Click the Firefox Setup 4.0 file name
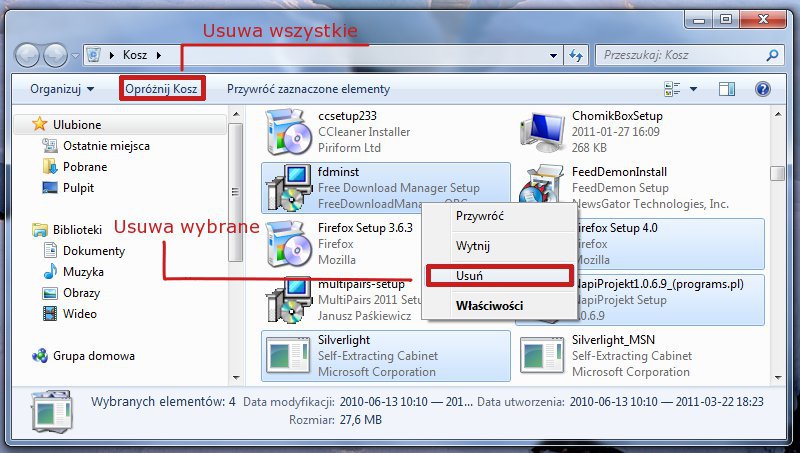The height and width of the screenshot is (453, 800). [617, 228]
